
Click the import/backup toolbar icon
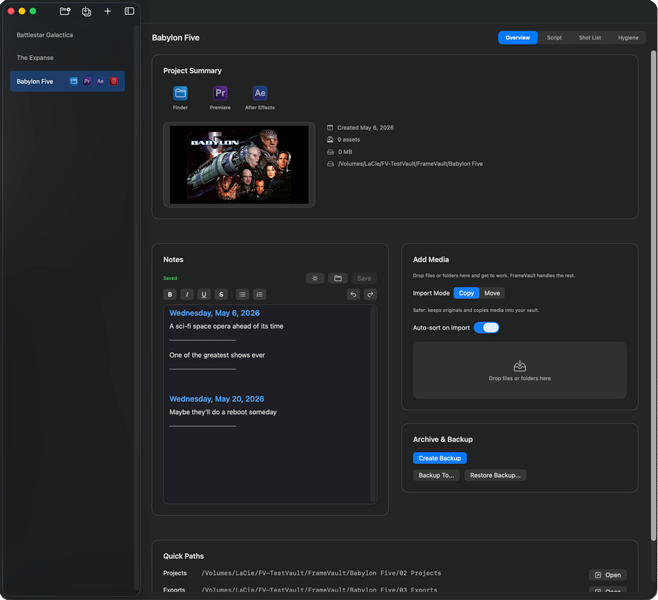(x=86, y=11)
